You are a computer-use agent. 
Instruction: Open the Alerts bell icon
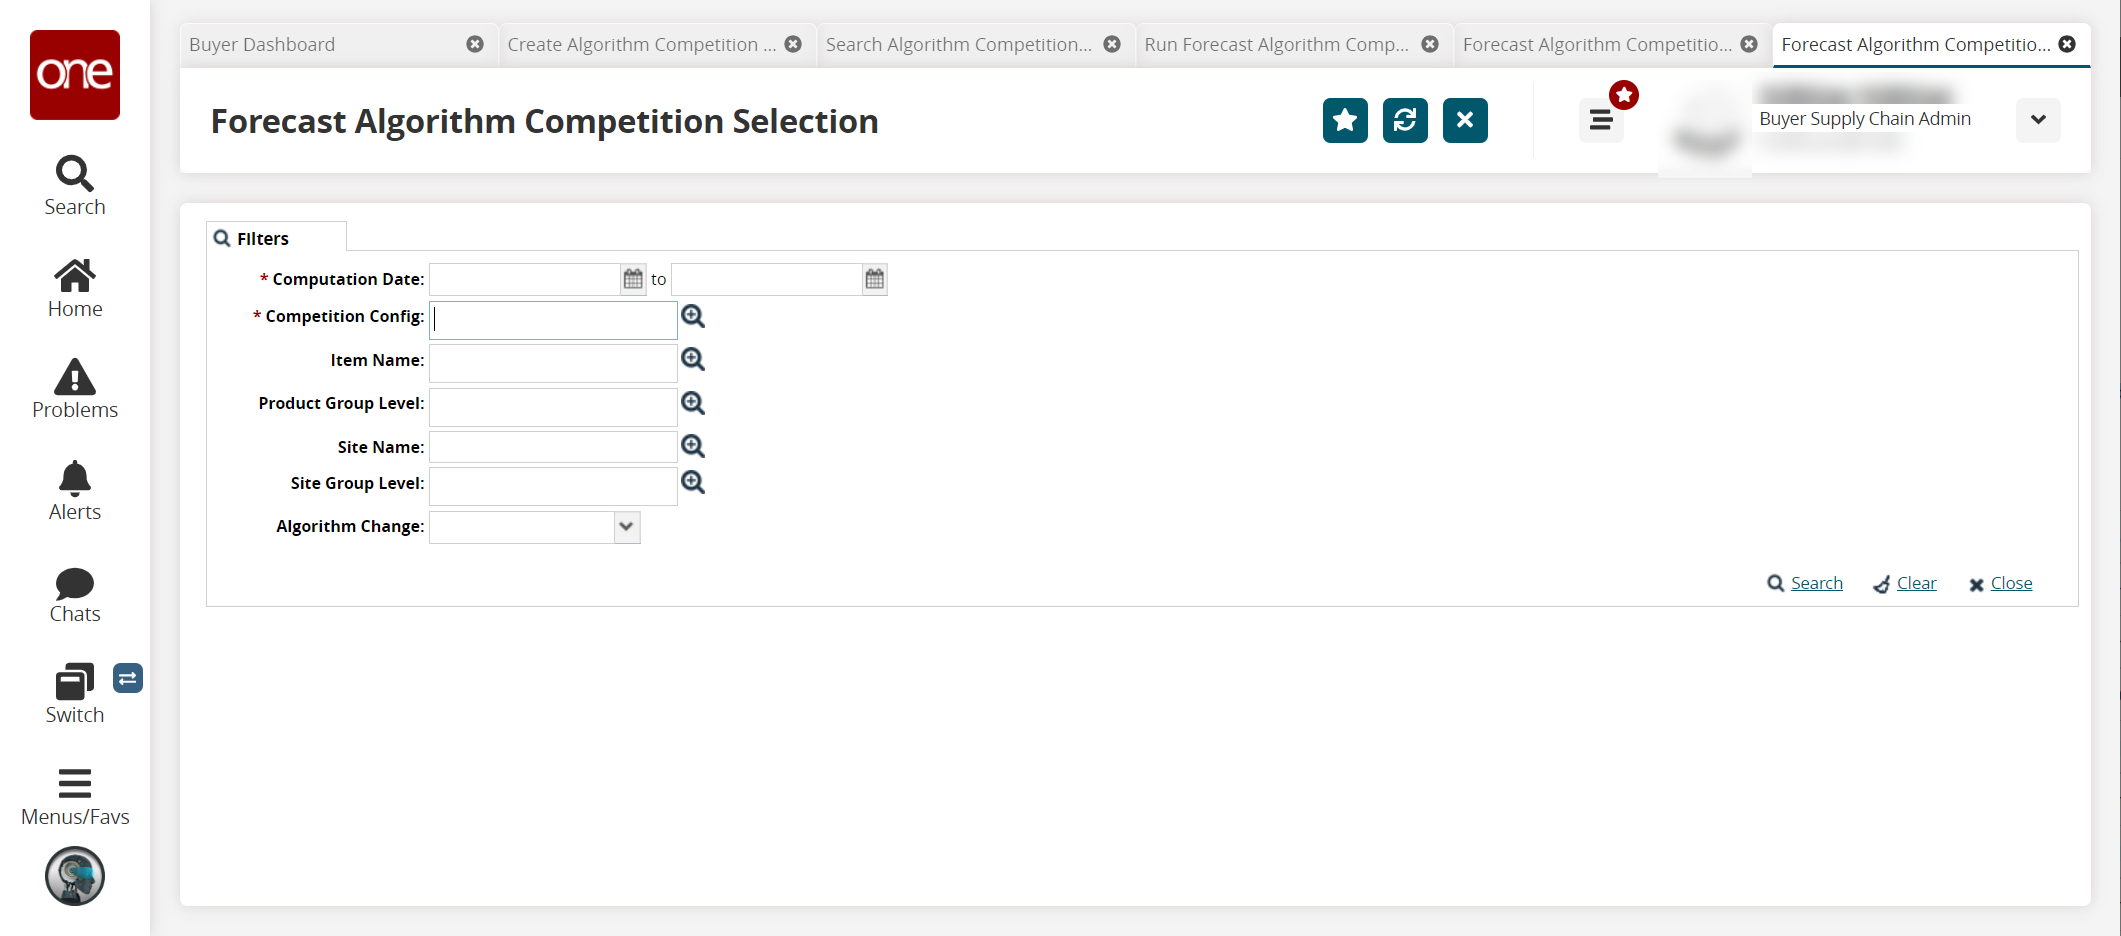point(75,479)
